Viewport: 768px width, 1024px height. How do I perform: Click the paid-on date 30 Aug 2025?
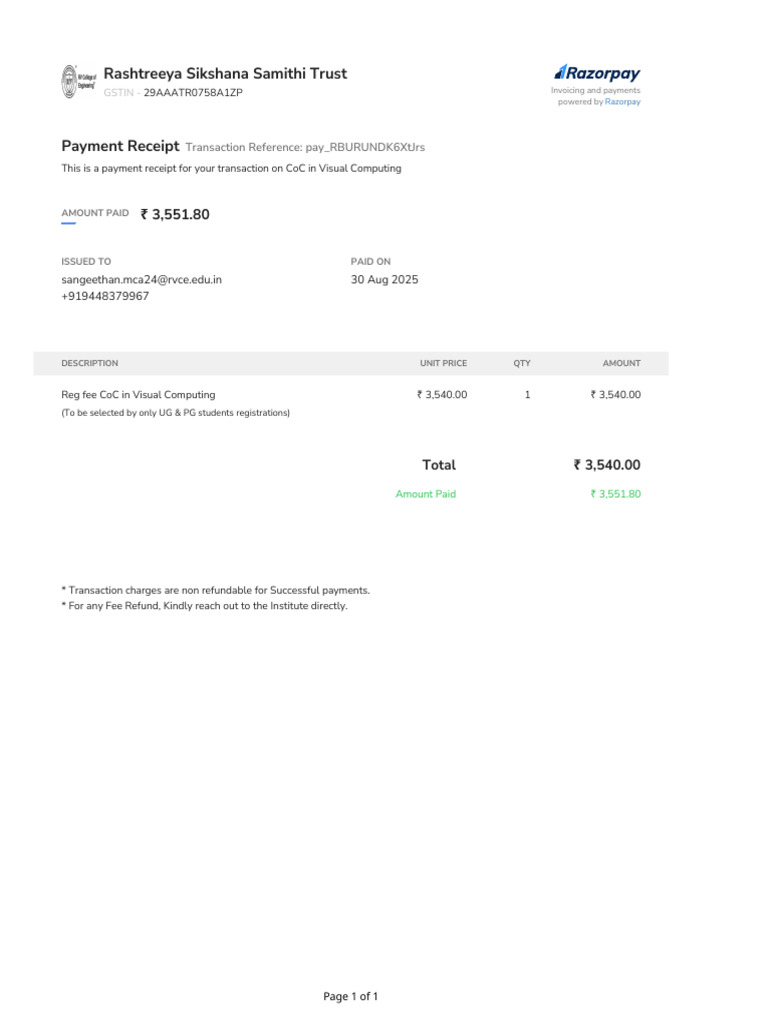[x=384, y=280]
